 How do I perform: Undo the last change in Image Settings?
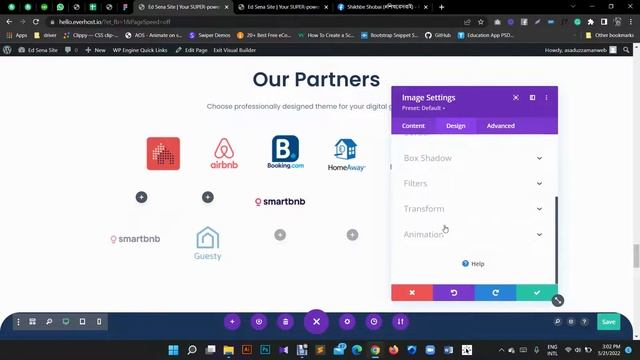pyautogui.click(x=454, y=293)
